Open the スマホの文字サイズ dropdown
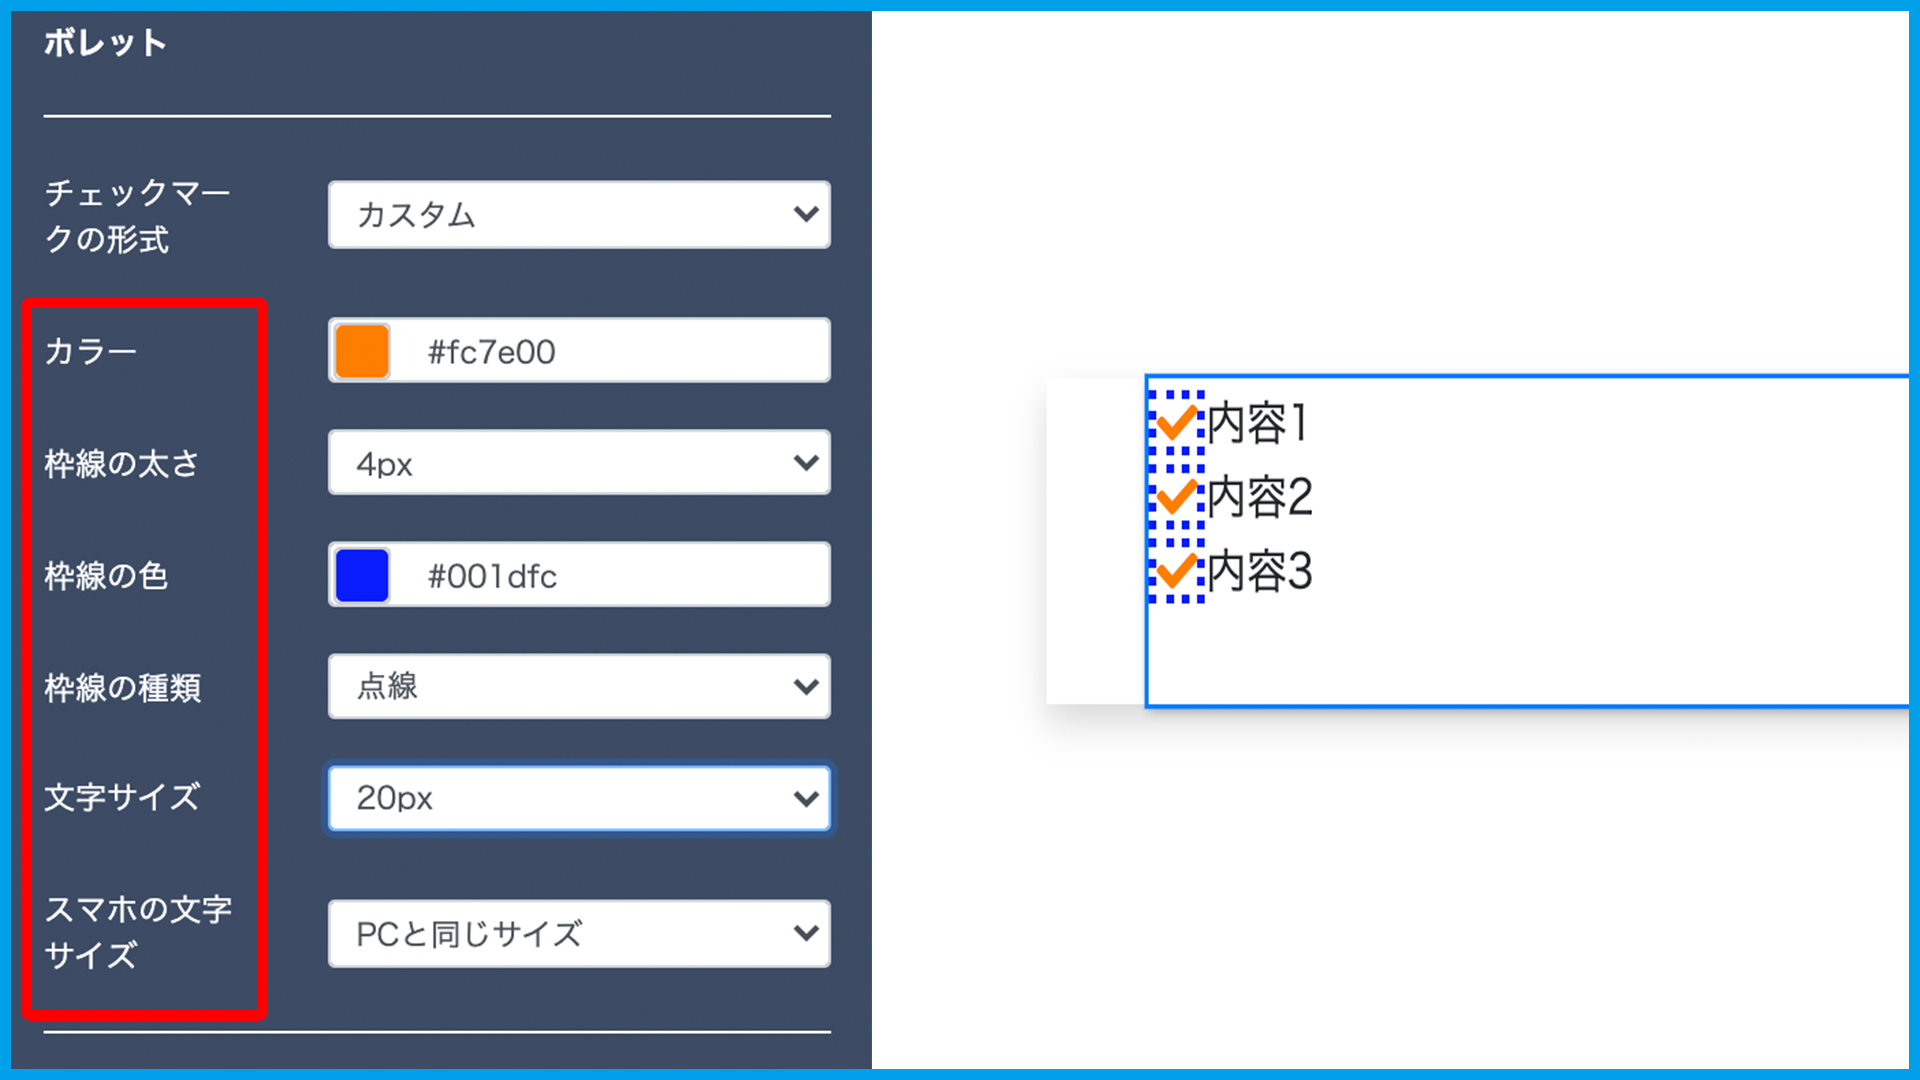Viewport: 1920px width, 1080px height. pyautogui.click(x=578, y=934)
